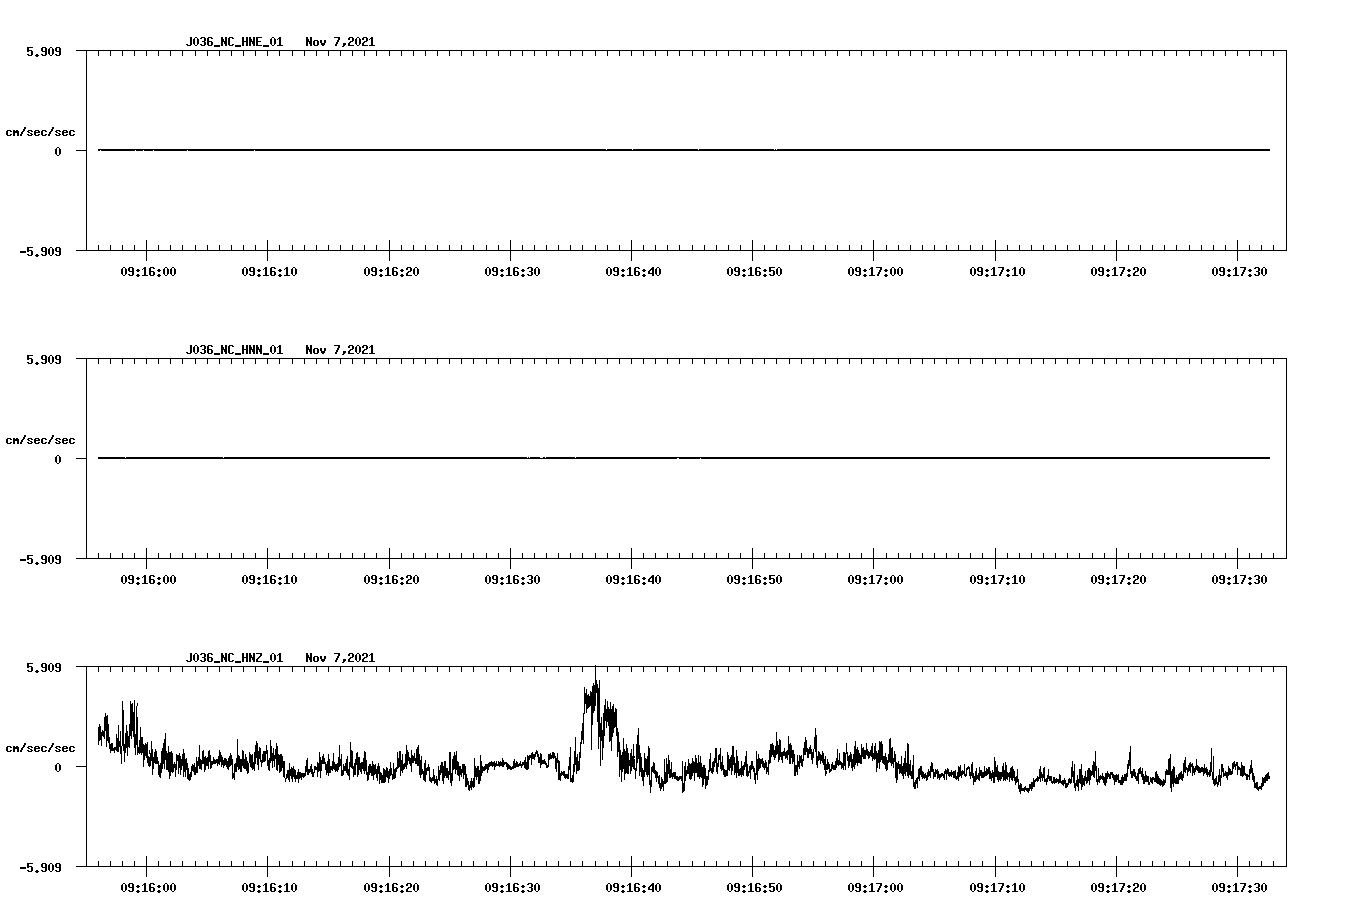Click the -5.909 lower limit on HNN axis
Screen dimensions: 1358x924
coord(40,559)
